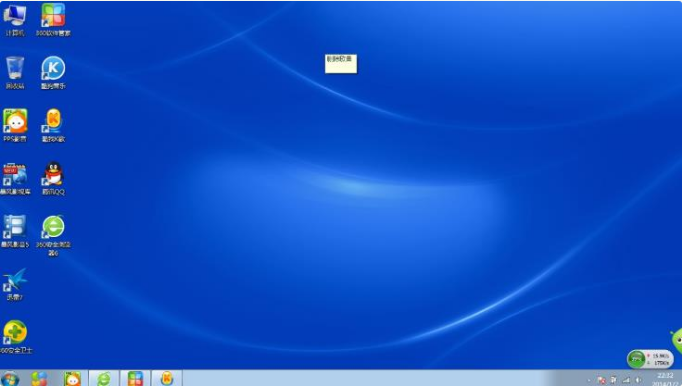682x386 pixels.
Task: Select the Xunlei 7 hummingbird shortcut
Action: click(15, 284)
